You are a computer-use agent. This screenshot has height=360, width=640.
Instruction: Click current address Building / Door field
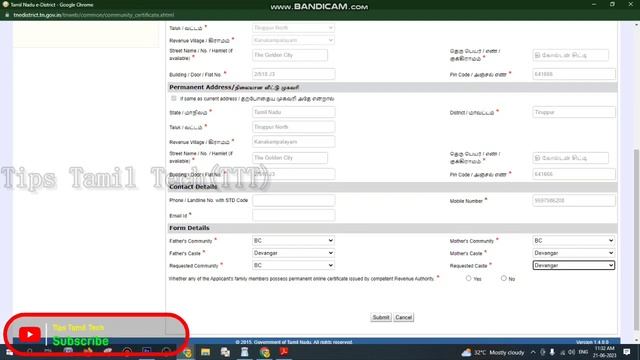tap(293, 74)
